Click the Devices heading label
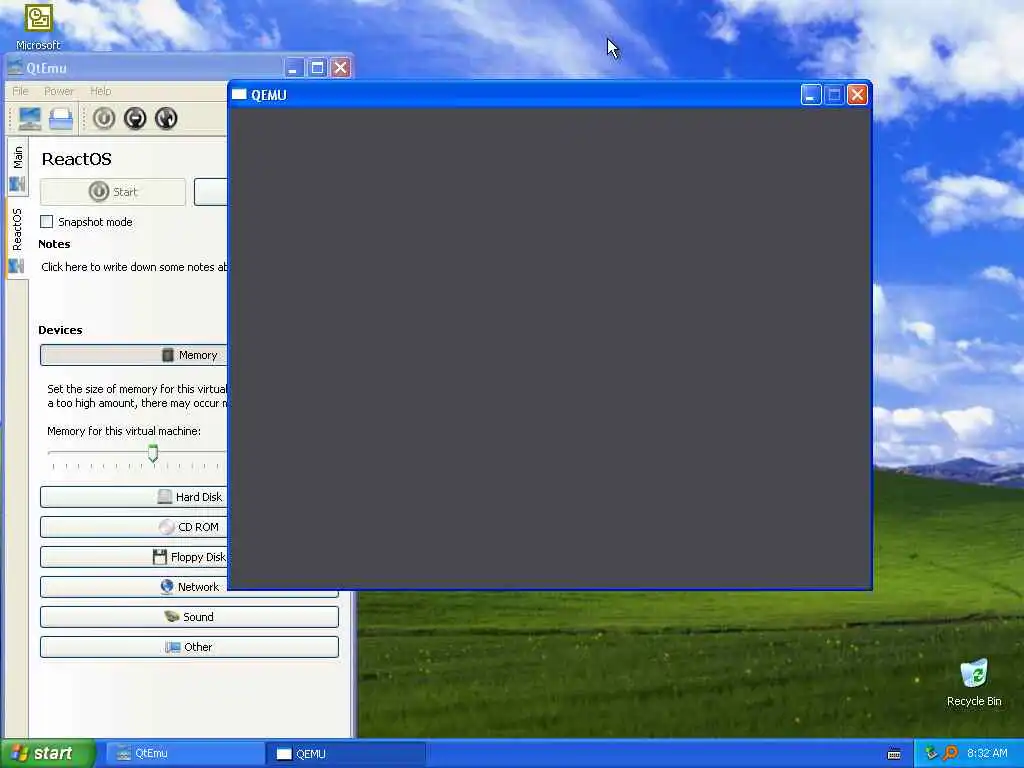This screenshot has width=1024, height=768. pos(60,330)
